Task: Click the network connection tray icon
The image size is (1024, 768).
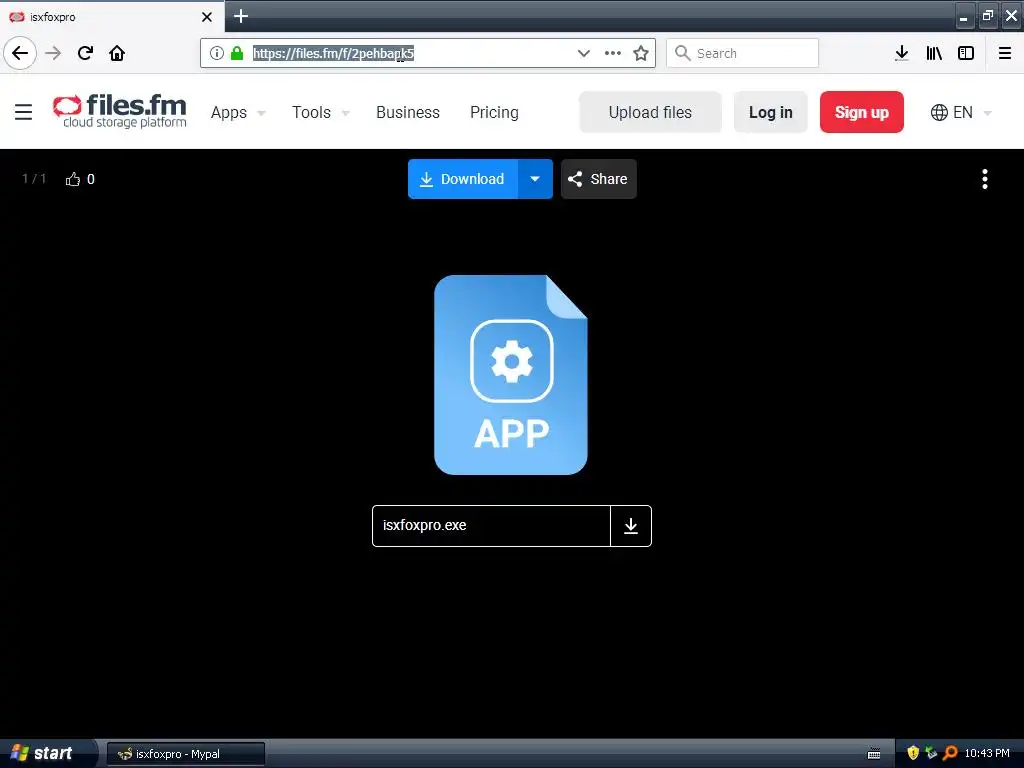Action: click(931, 753)
